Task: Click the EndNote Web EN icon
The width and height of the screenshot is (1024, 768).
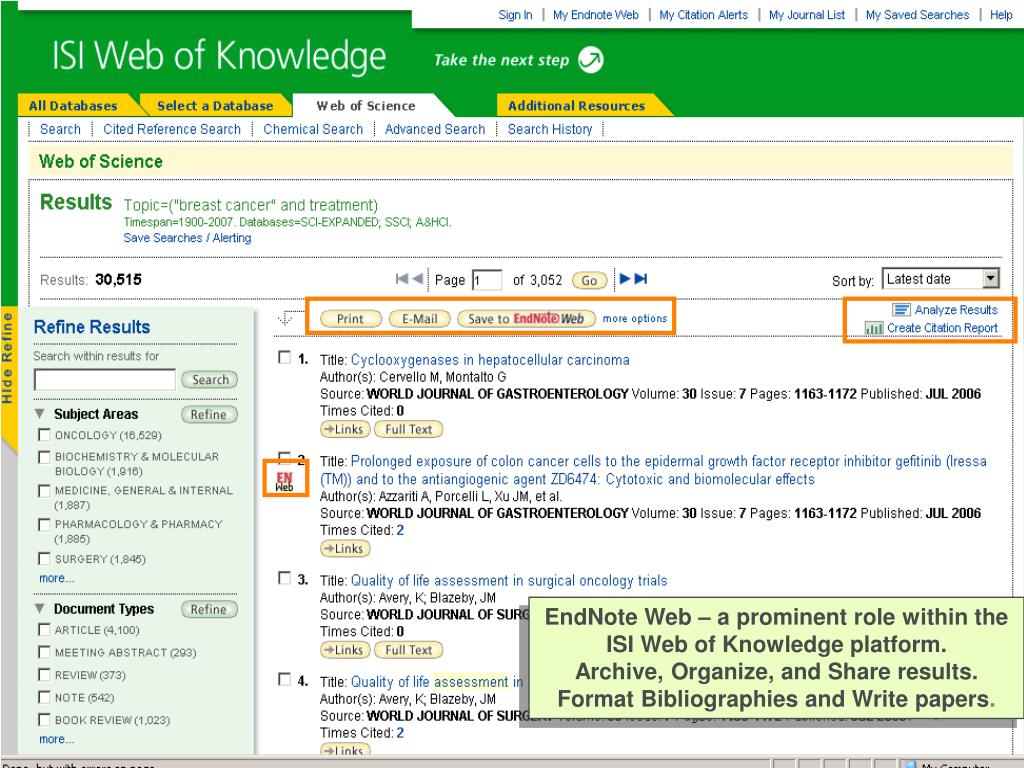Action: point(285,481)
